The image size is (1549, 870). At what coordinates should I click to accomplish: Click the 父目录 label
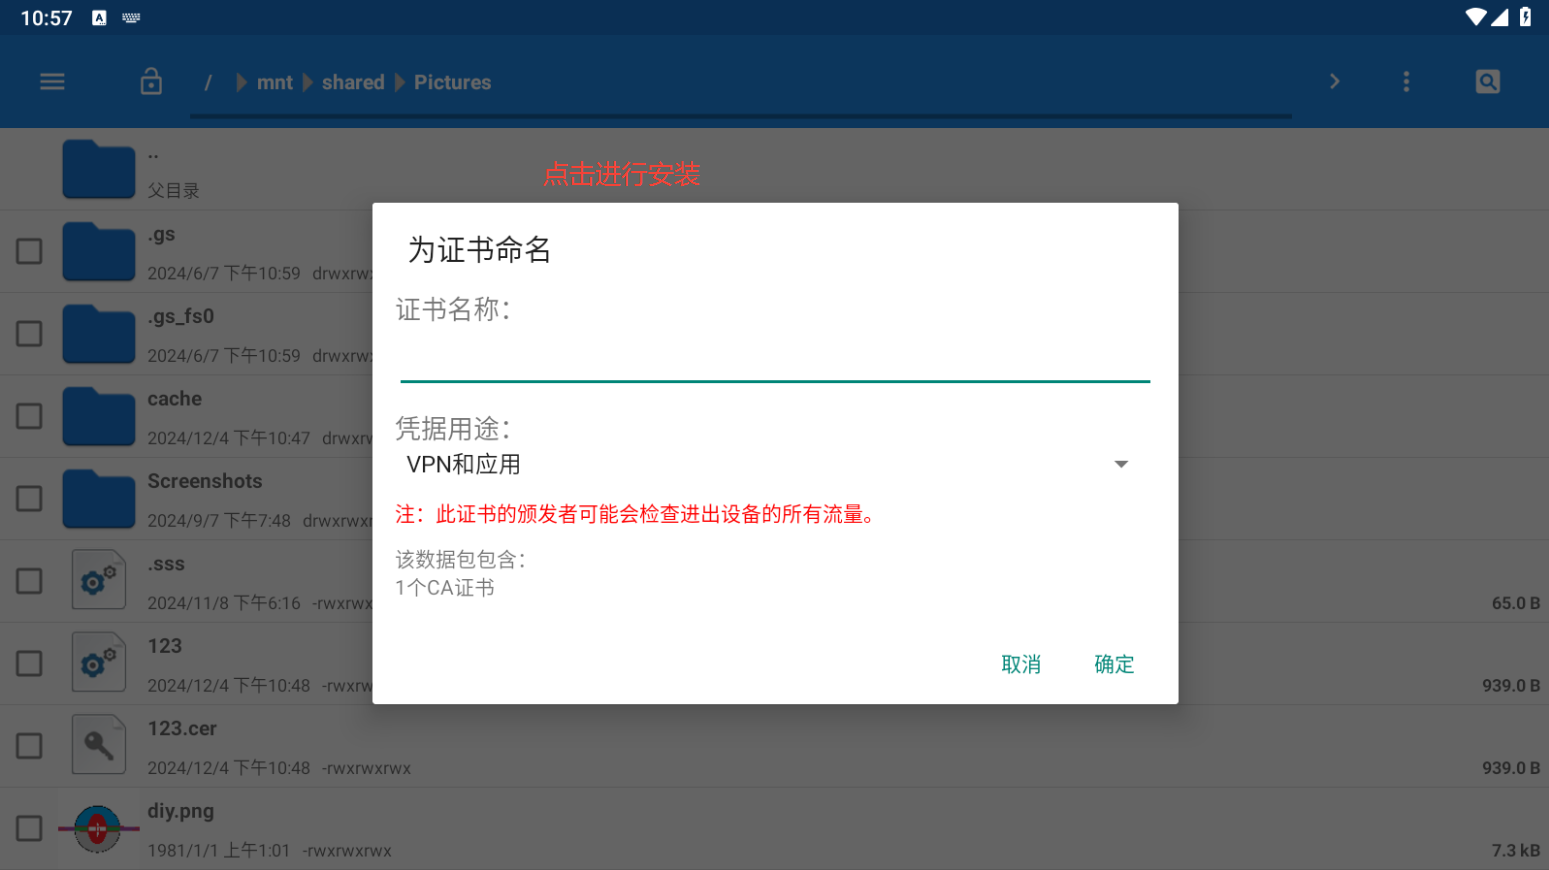pyautogui.click(x=174, y=191)
